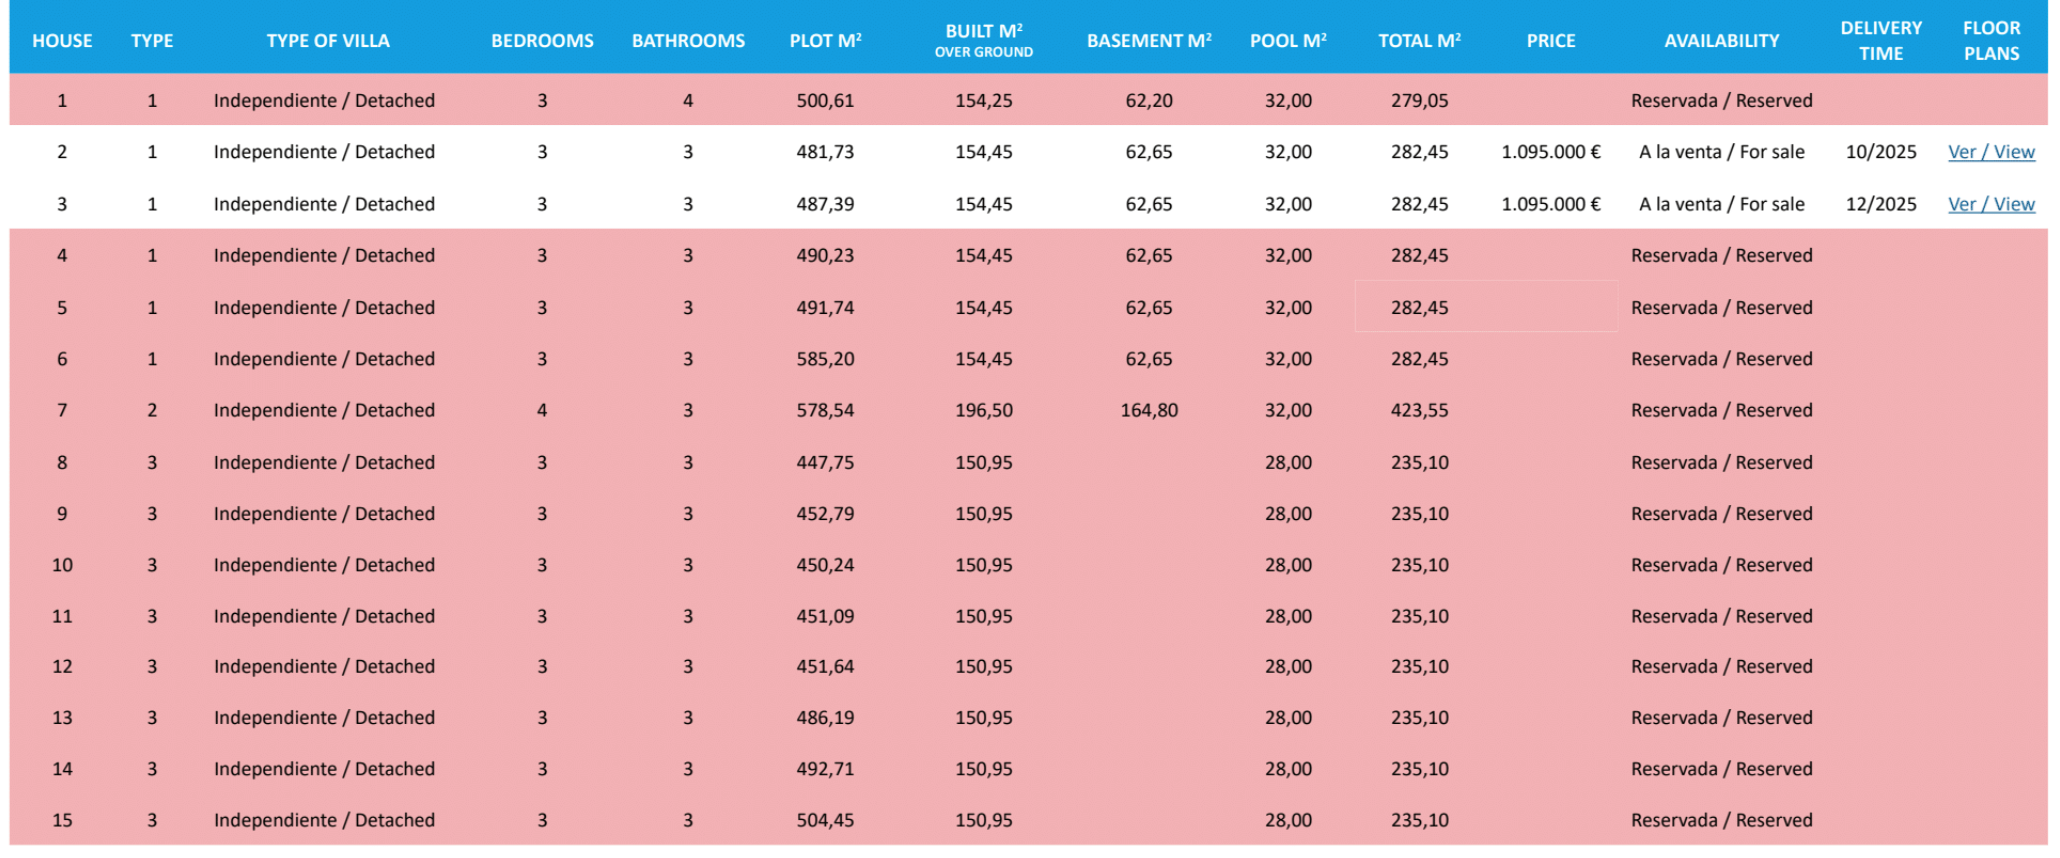Select the BATHROOMS column header
The width and height of the screenshot is (2060, 858).
pyautogui.click(x=688, y=41)
